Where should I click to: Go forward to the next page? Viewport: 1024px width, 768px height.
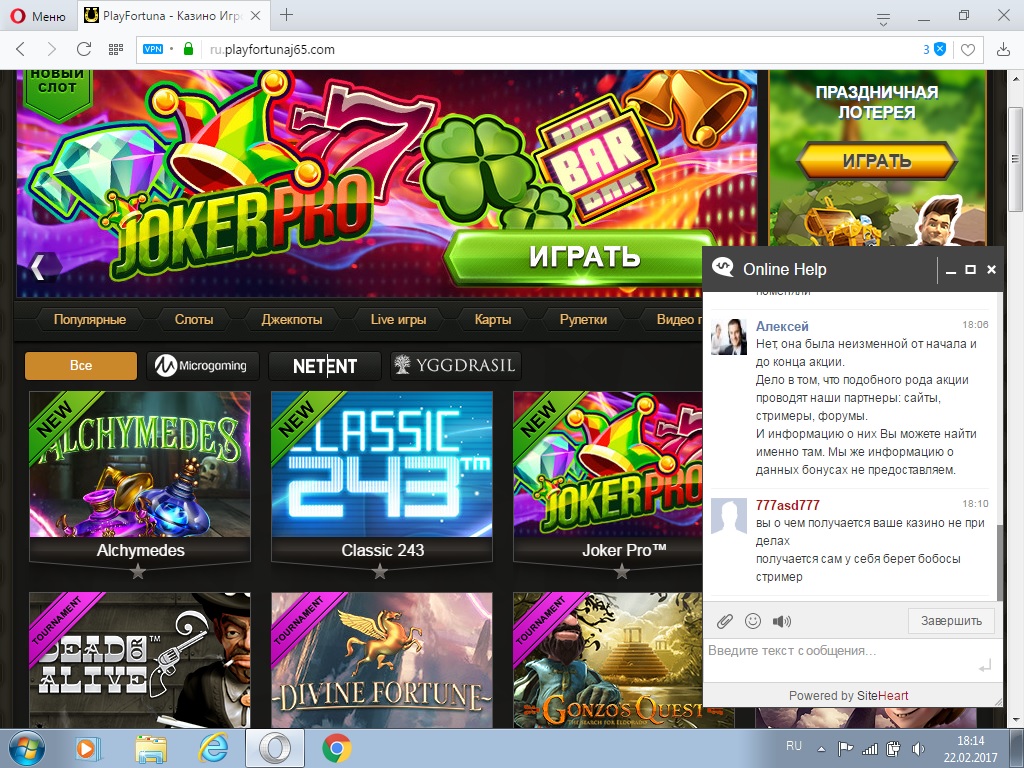point(52,49)
